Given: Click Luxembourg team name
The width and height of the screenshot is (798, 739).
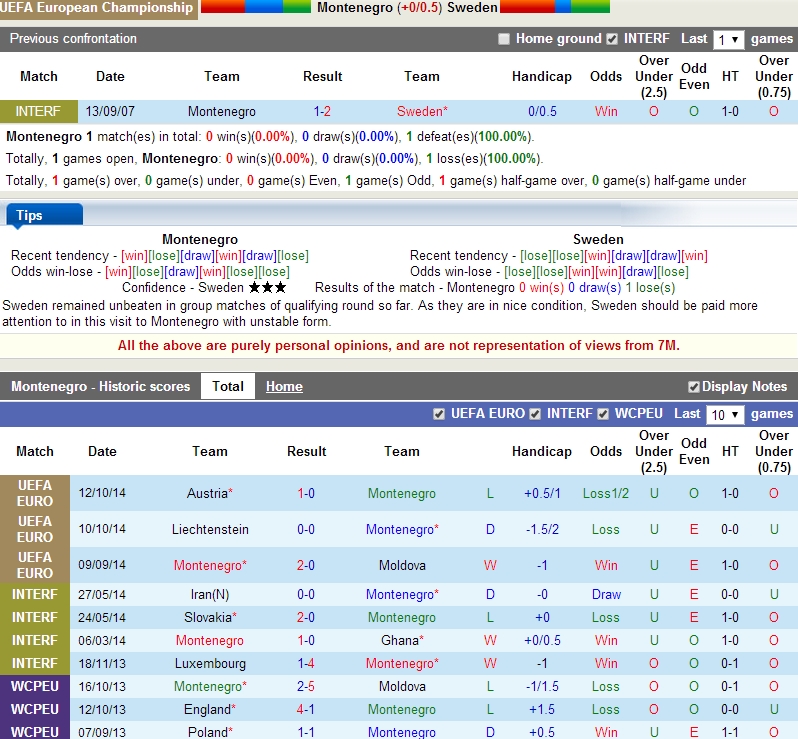Looking at the screenshot, I should pyautogui.click(x=210, y=663).
